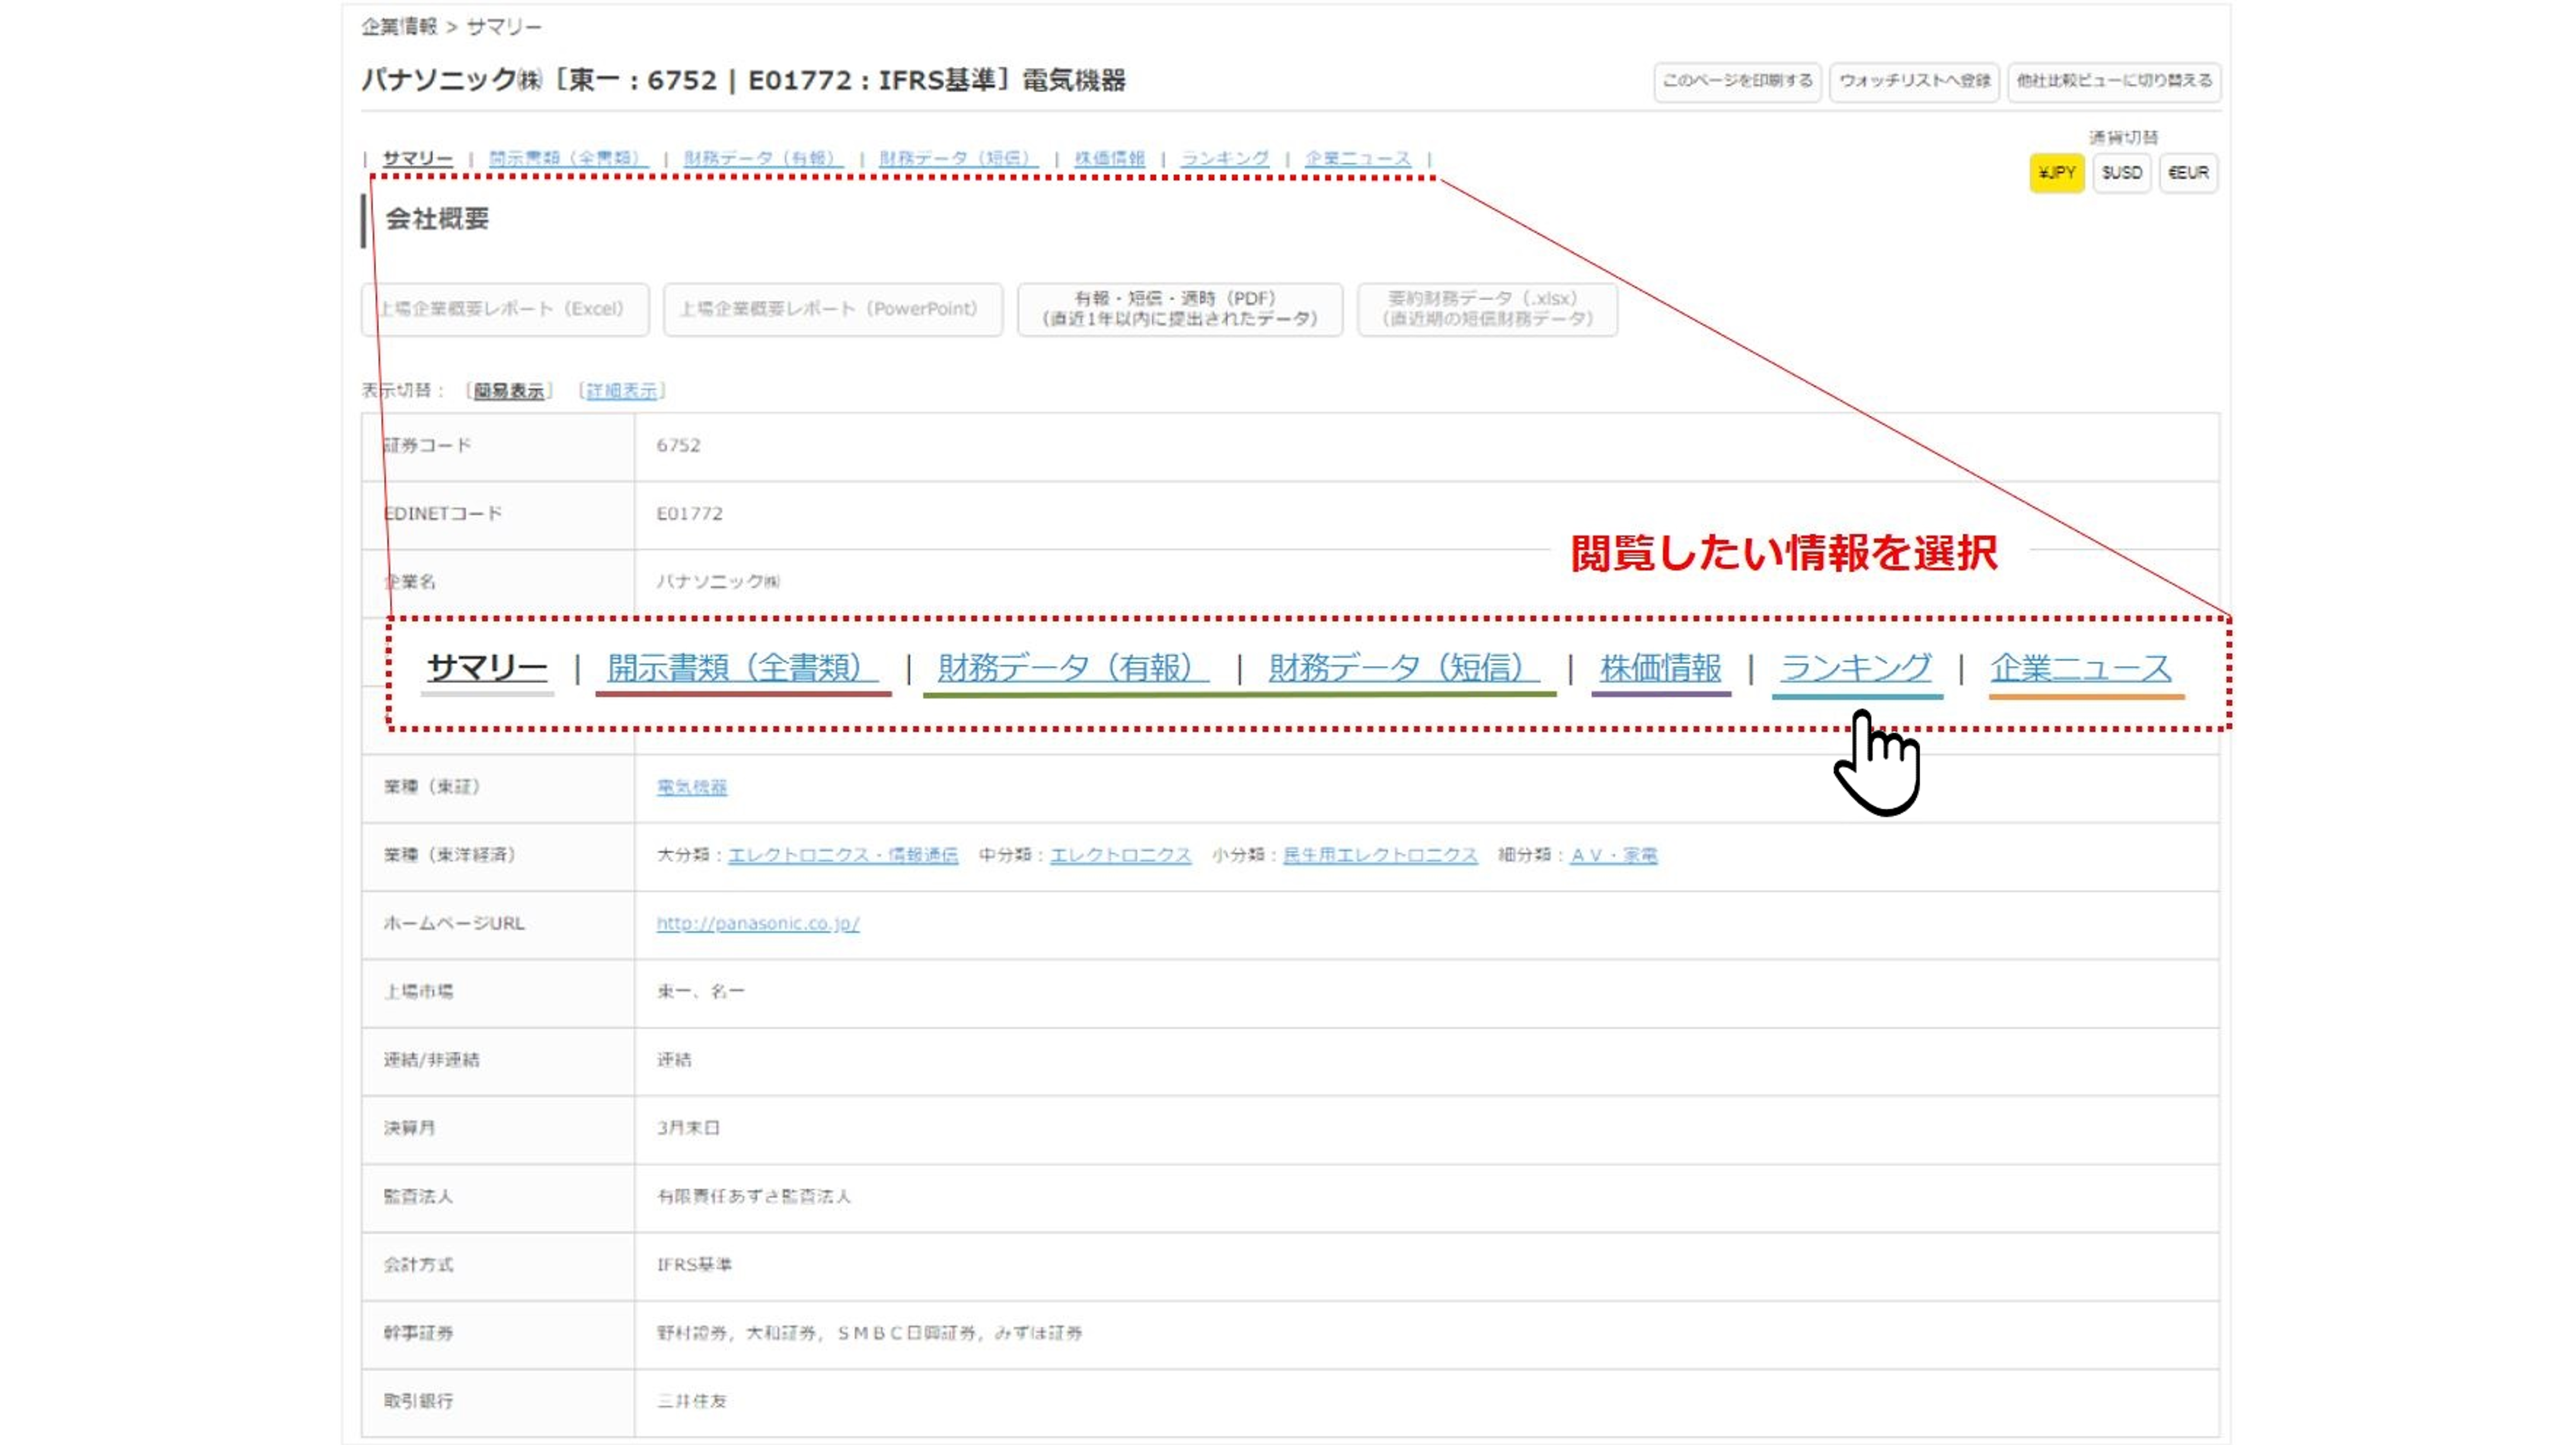Download the company overview PowerPoint report
Viewport: 2576px width, 1445px height.
tap(832, 309)
